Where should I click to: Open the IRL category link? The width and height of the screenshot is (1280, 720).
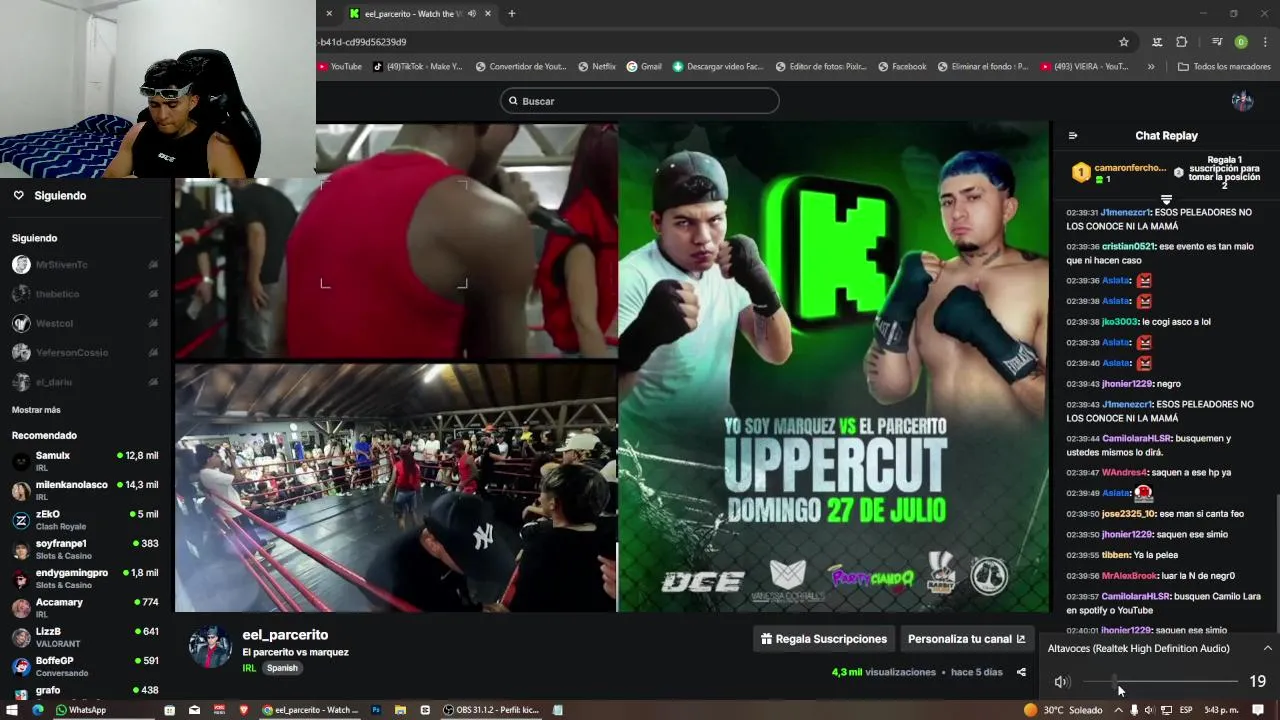click(249, 668)
